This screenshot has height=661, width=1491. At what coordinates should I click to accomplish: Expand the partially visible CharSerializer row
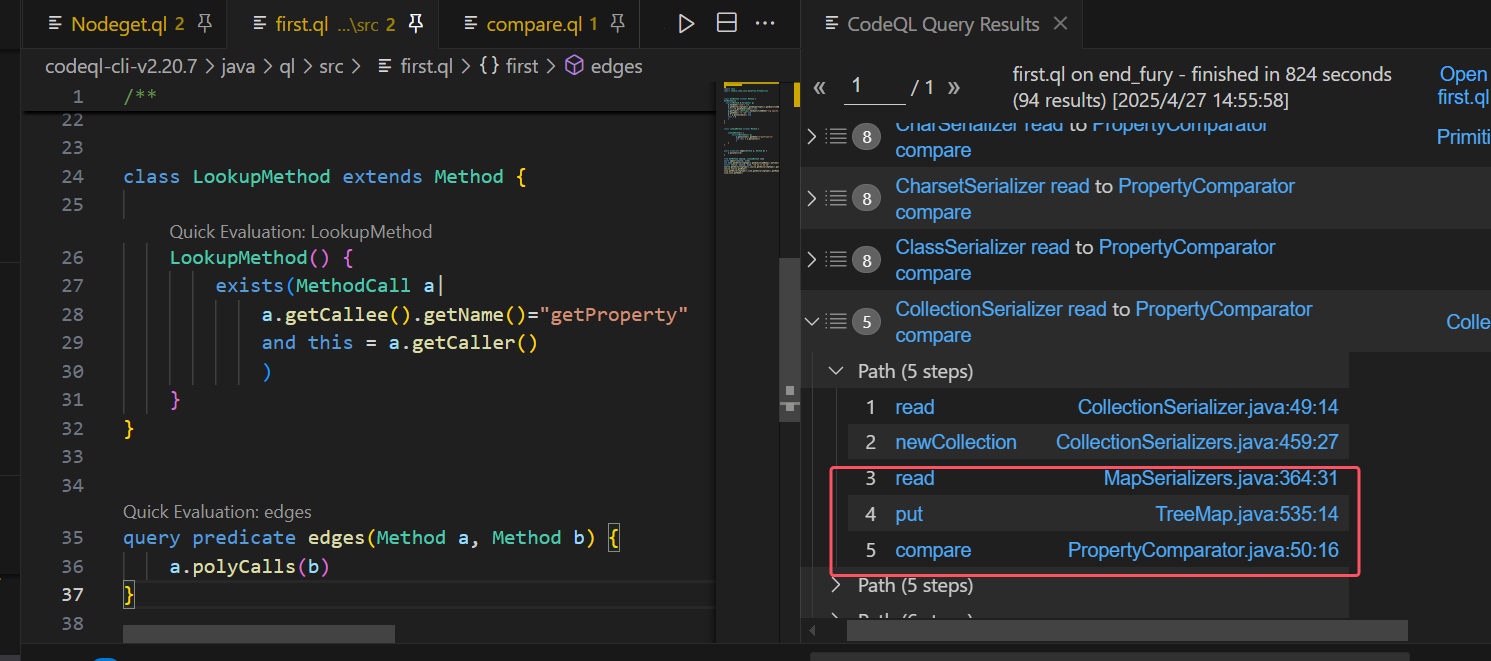coord(812,137)
